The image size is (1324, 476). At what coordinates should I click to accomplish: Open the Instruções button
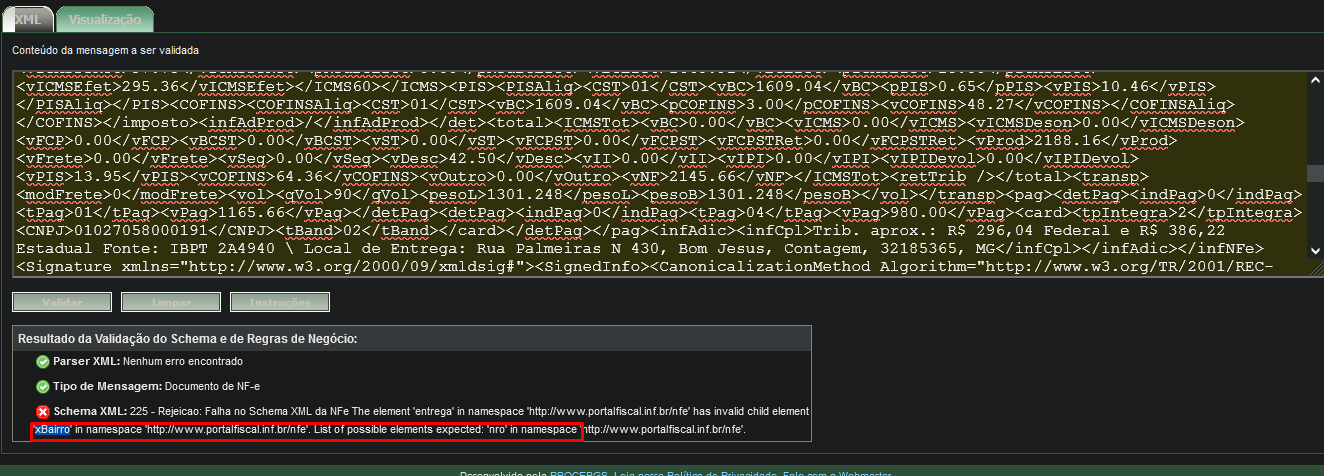pyautogui.click(x=280, y=302)
